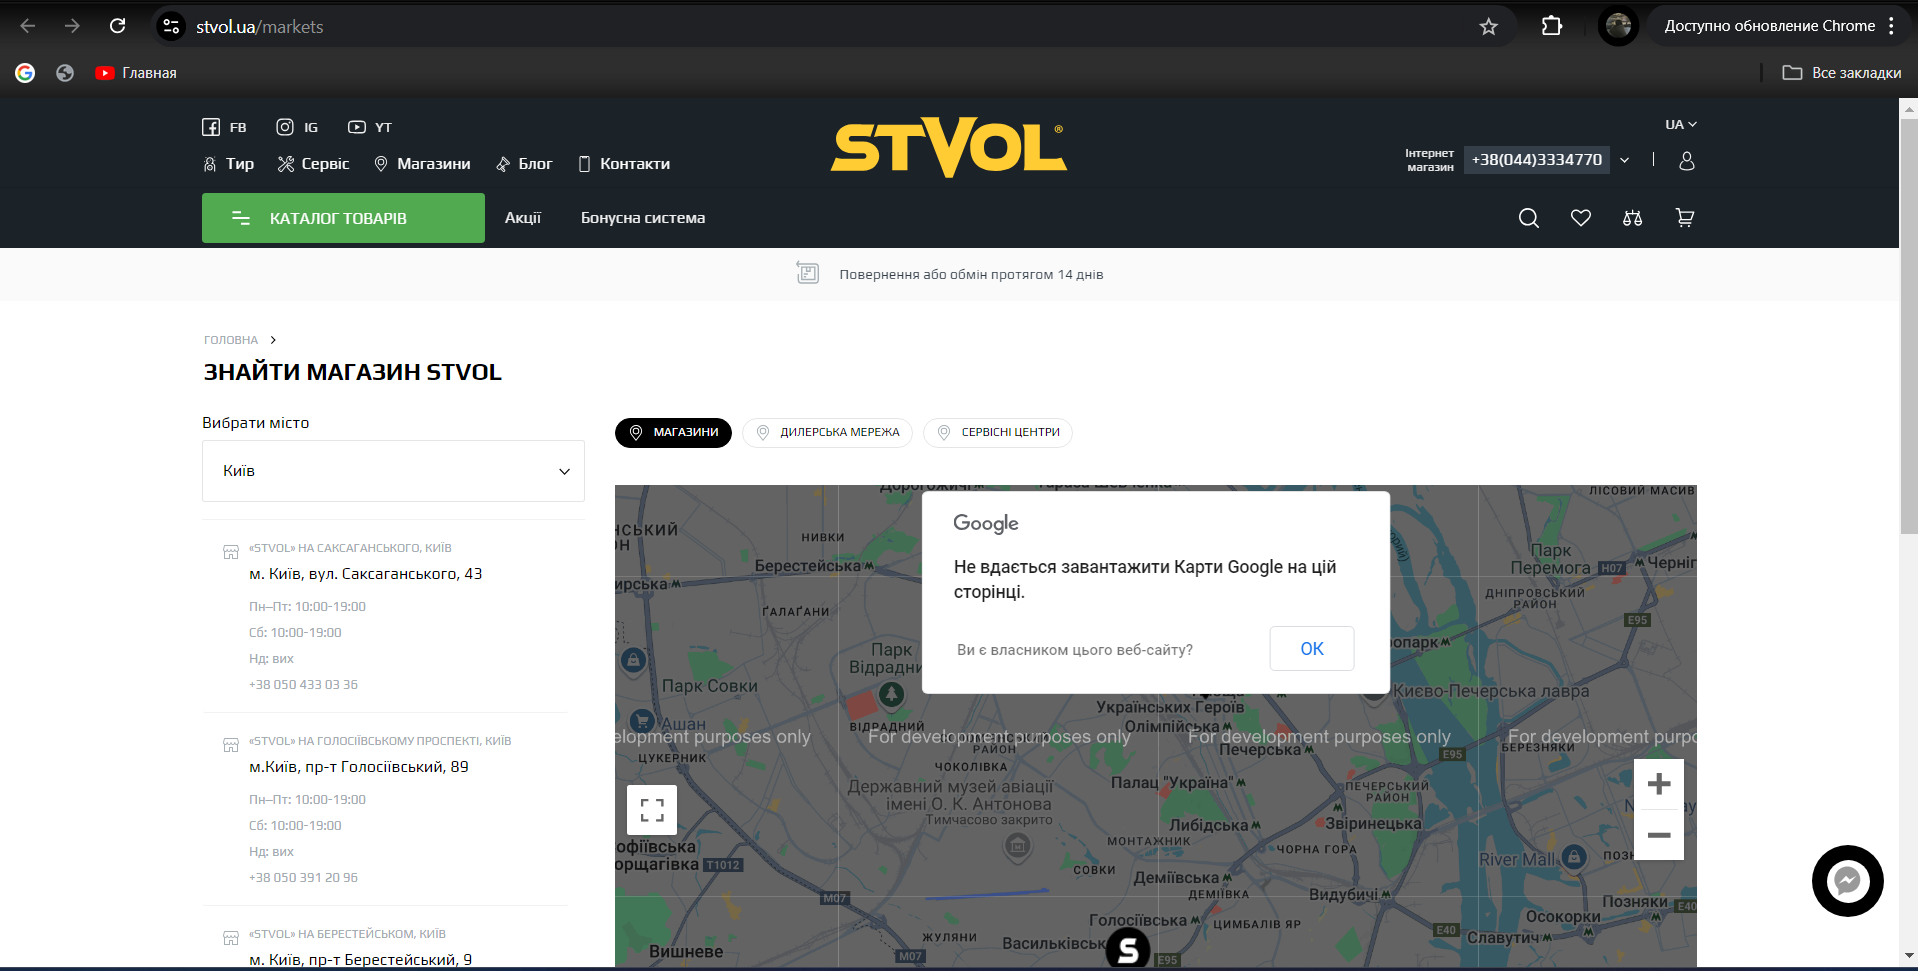Click the 'Повернення або обмін протягом 14 днів' text

pos(971,275)
